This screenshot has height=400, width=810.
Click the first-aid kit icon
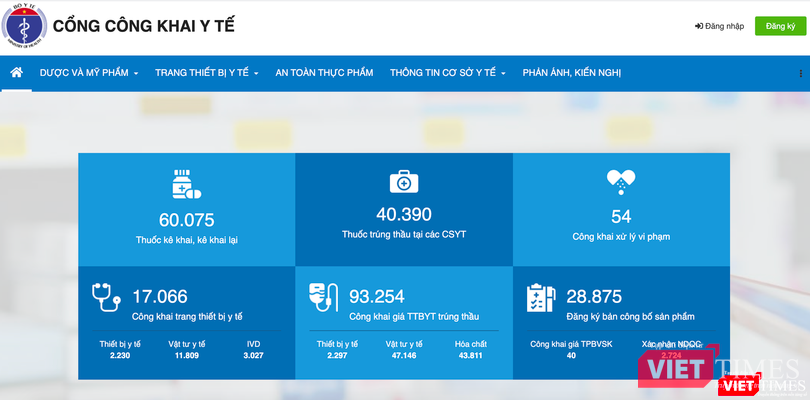403,181
